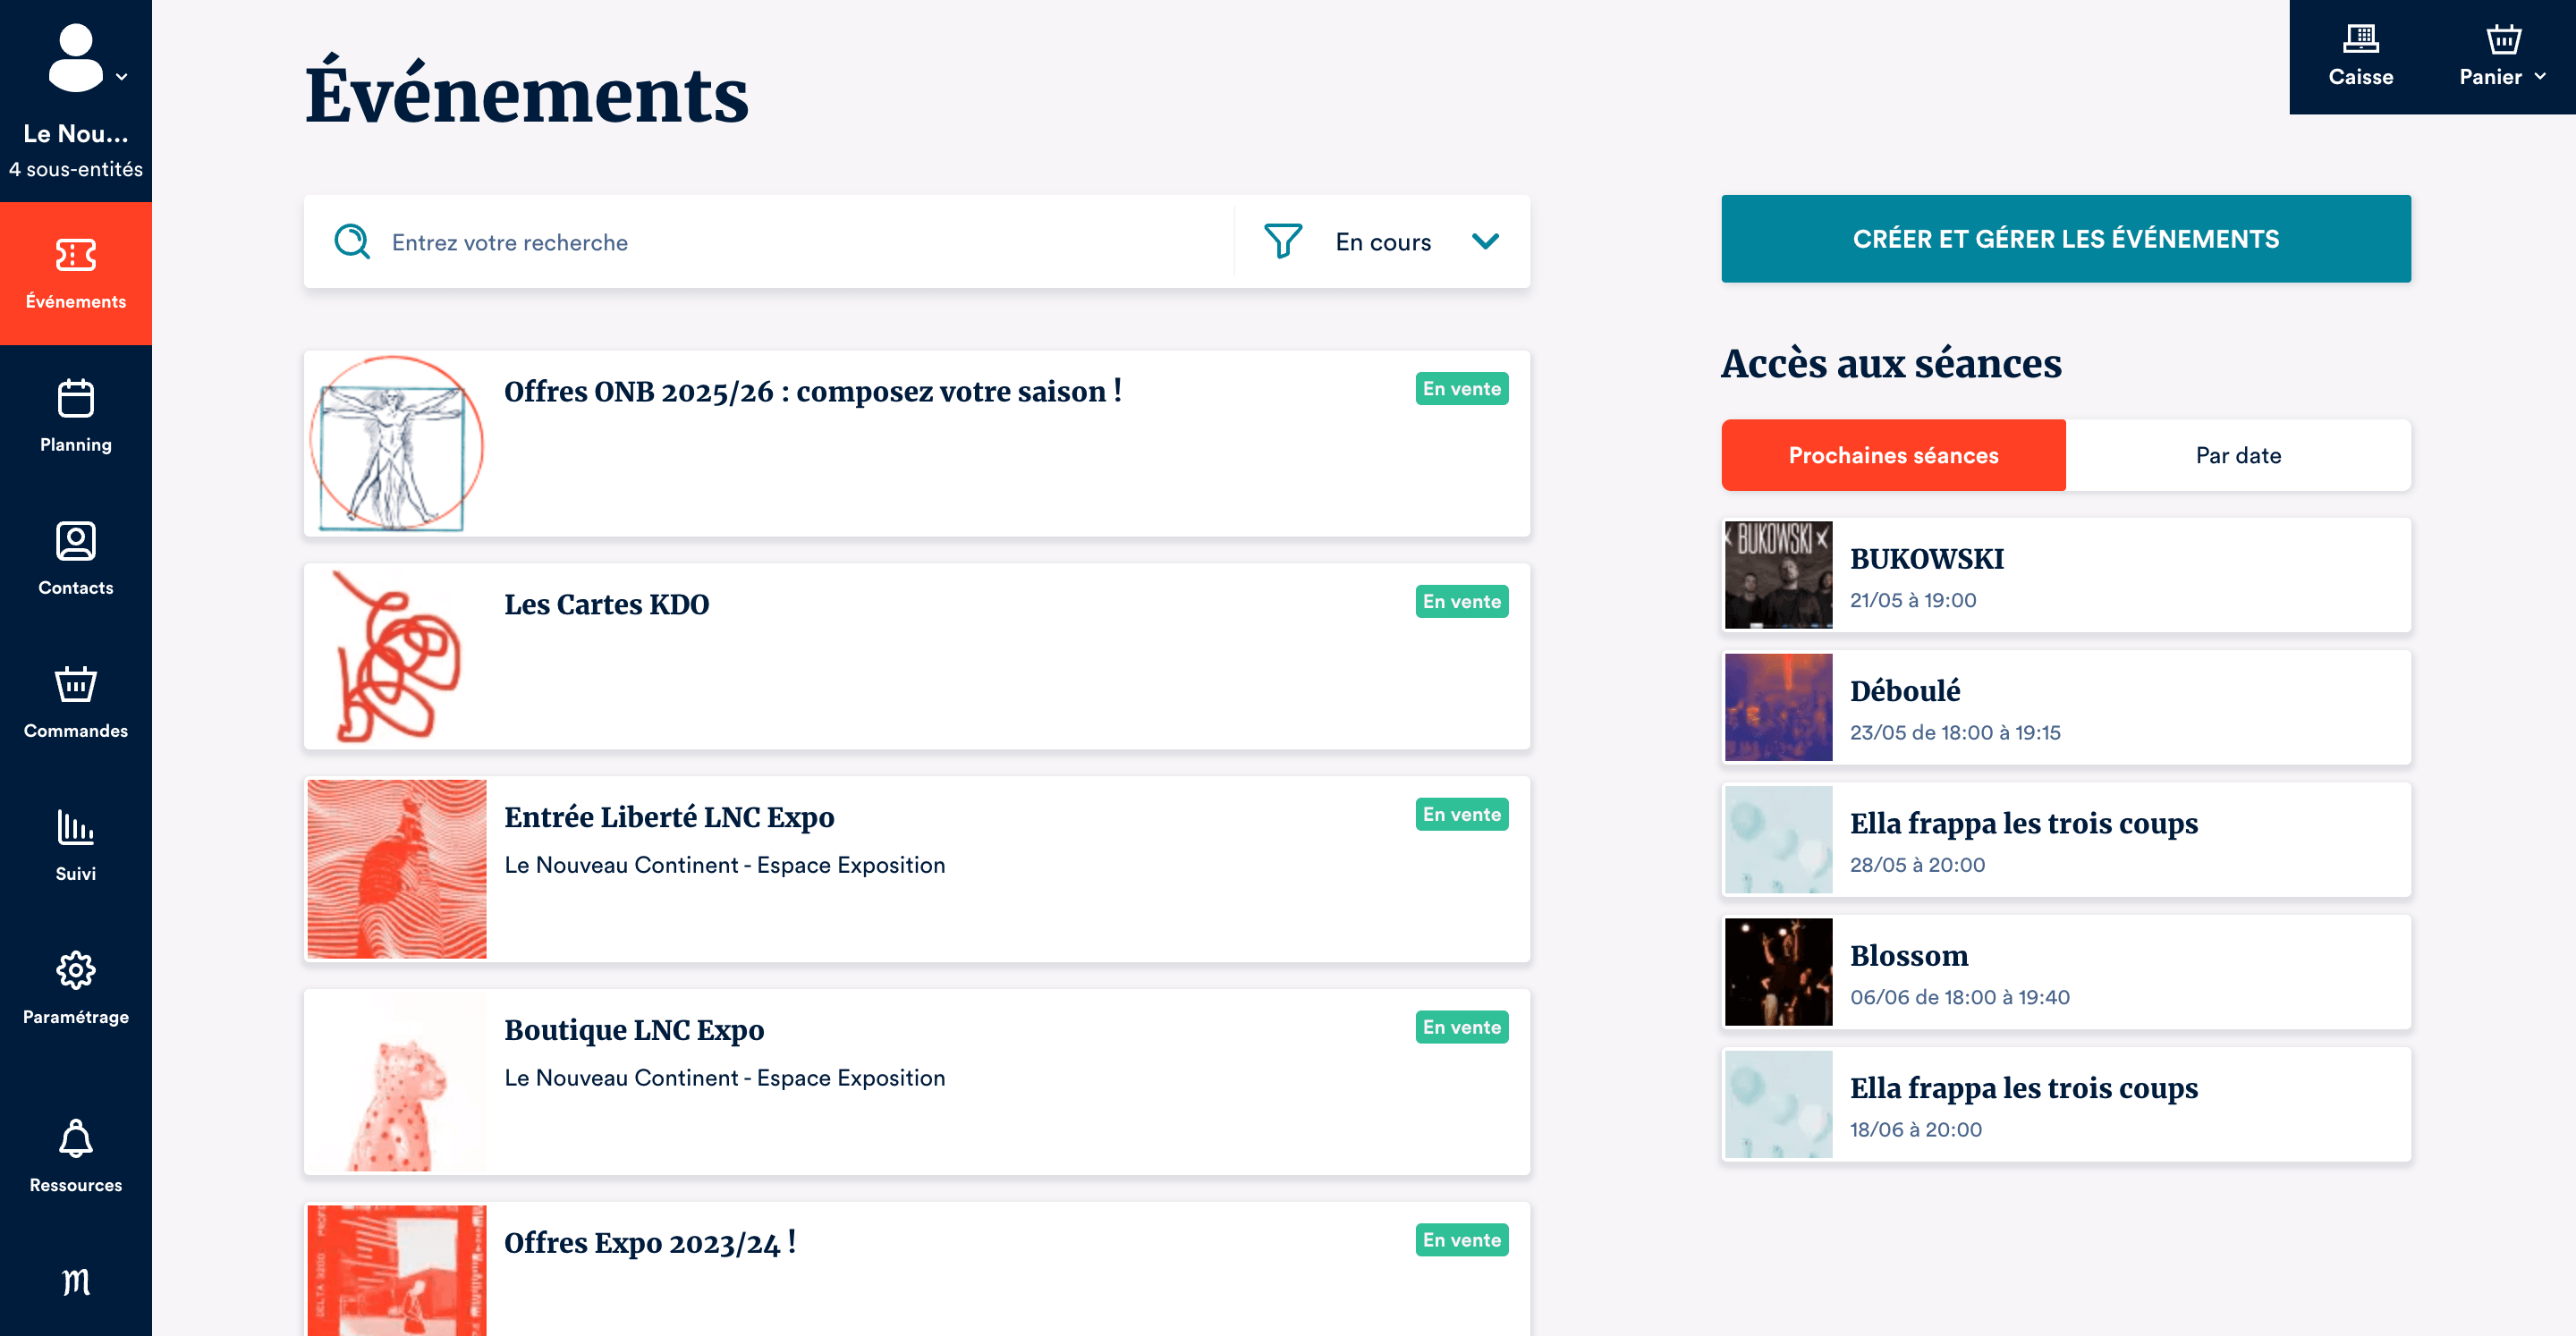Click Créer et gérer les événements
The height and width of the screenshot is (1336, 2576).
click(x=2065, y=239)
